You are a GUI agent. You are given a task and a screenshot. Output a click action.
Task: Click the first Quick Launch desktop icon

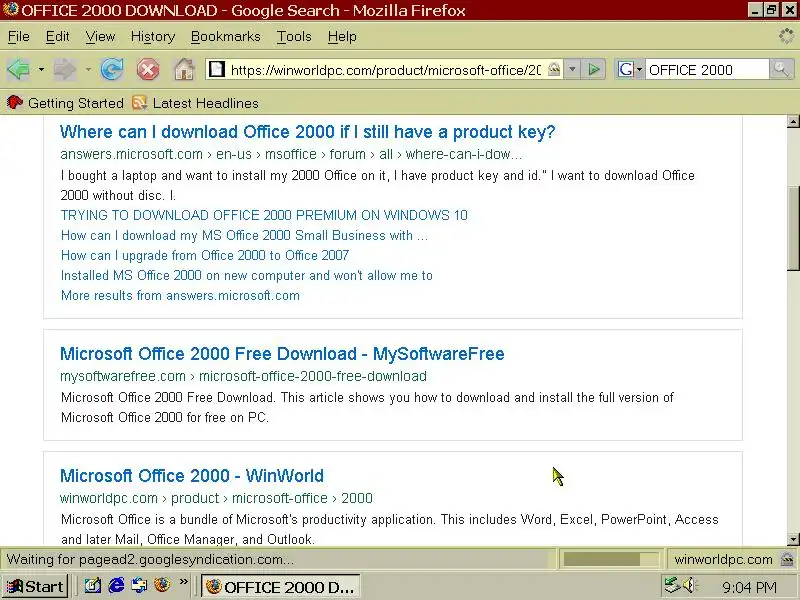(x=92, y=585)
